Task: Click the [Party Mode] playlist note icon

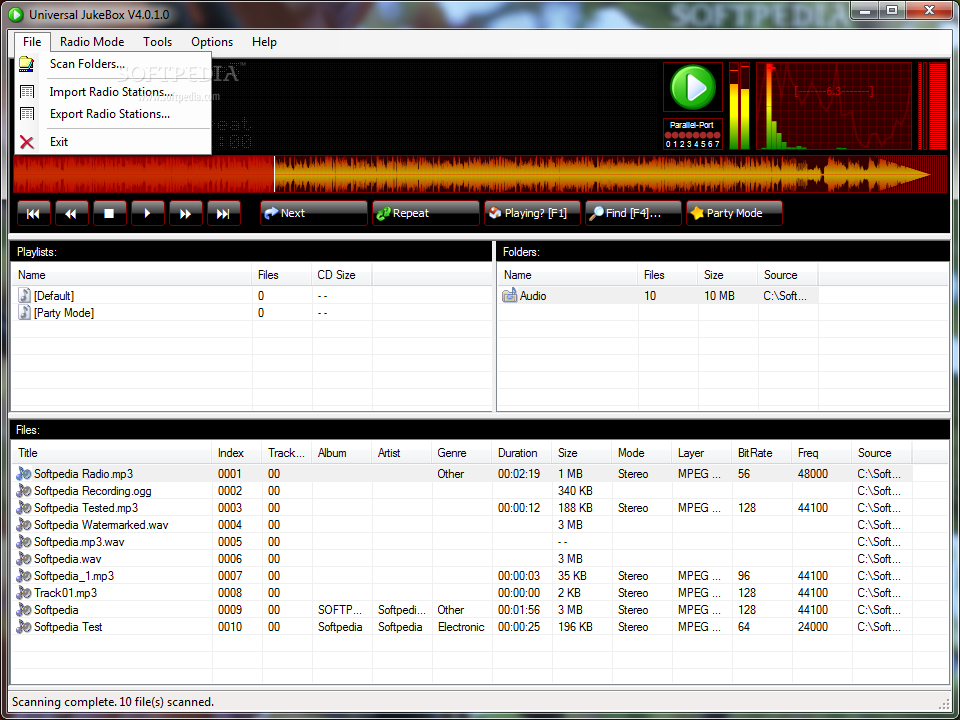Action: click(24, 313)
